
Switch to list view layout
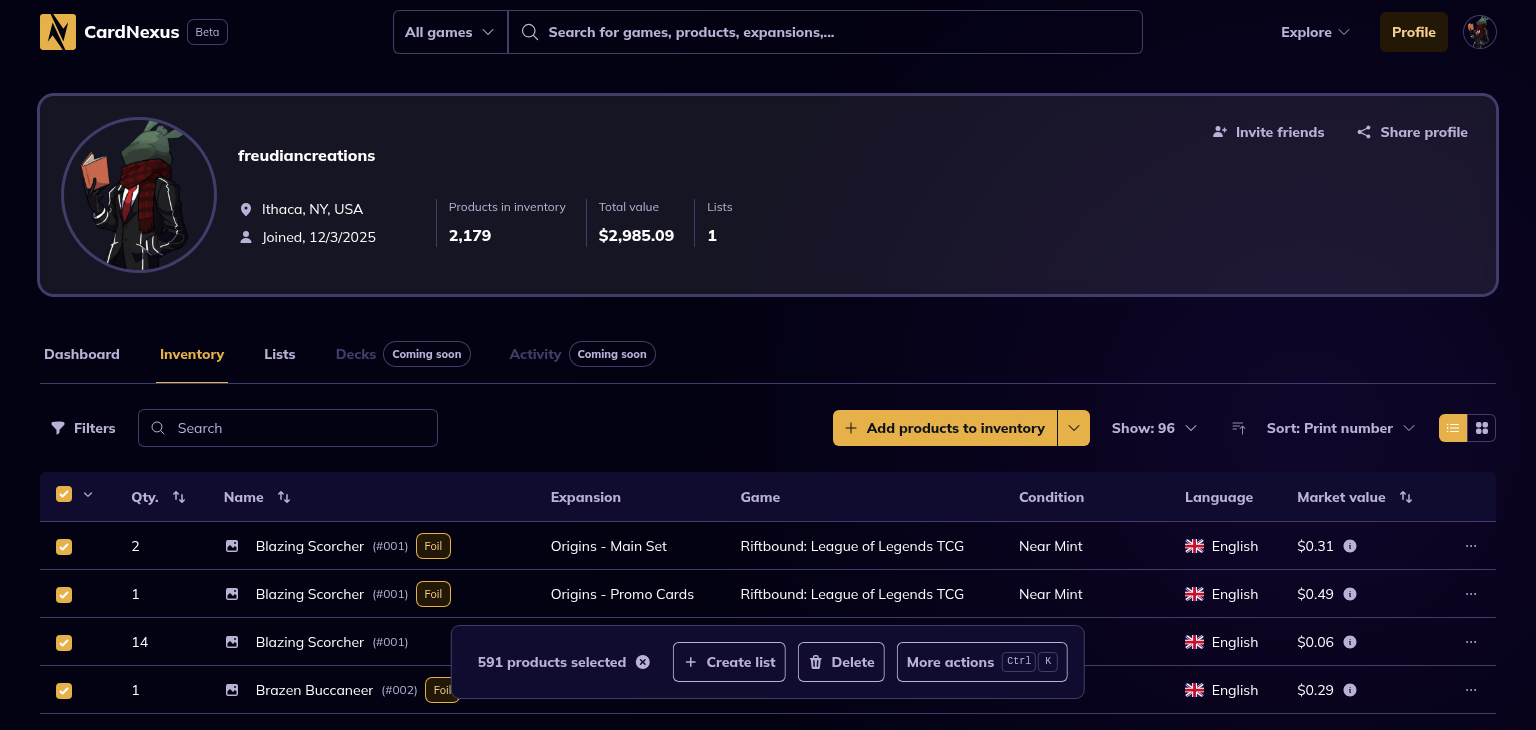pyautogui.click(x=1453, y=428)
